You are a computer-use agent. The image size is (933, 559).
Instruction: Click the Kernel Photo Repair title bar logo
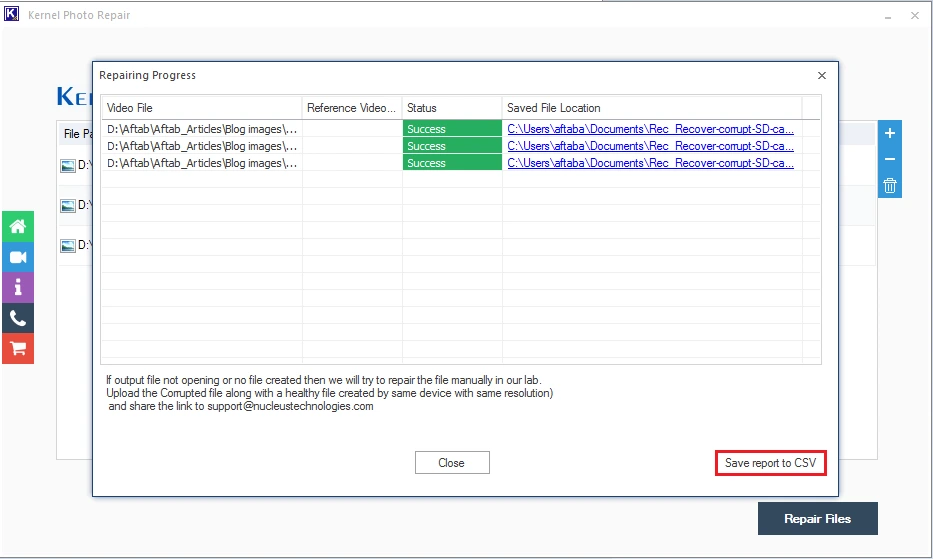click(x=13, y=15)
